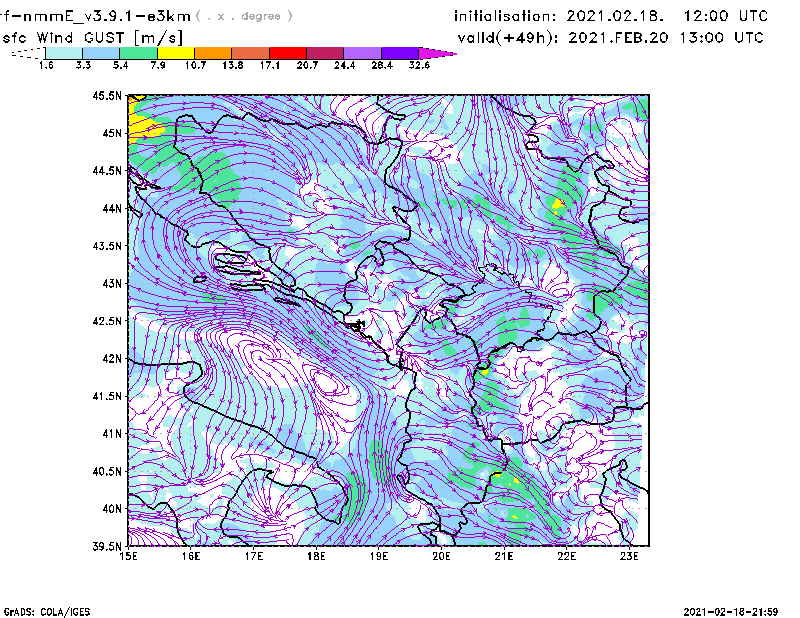
Task: Click the initialisation time "12:00 UTC"
Action: pyautogui.click(x=726, y=16)
